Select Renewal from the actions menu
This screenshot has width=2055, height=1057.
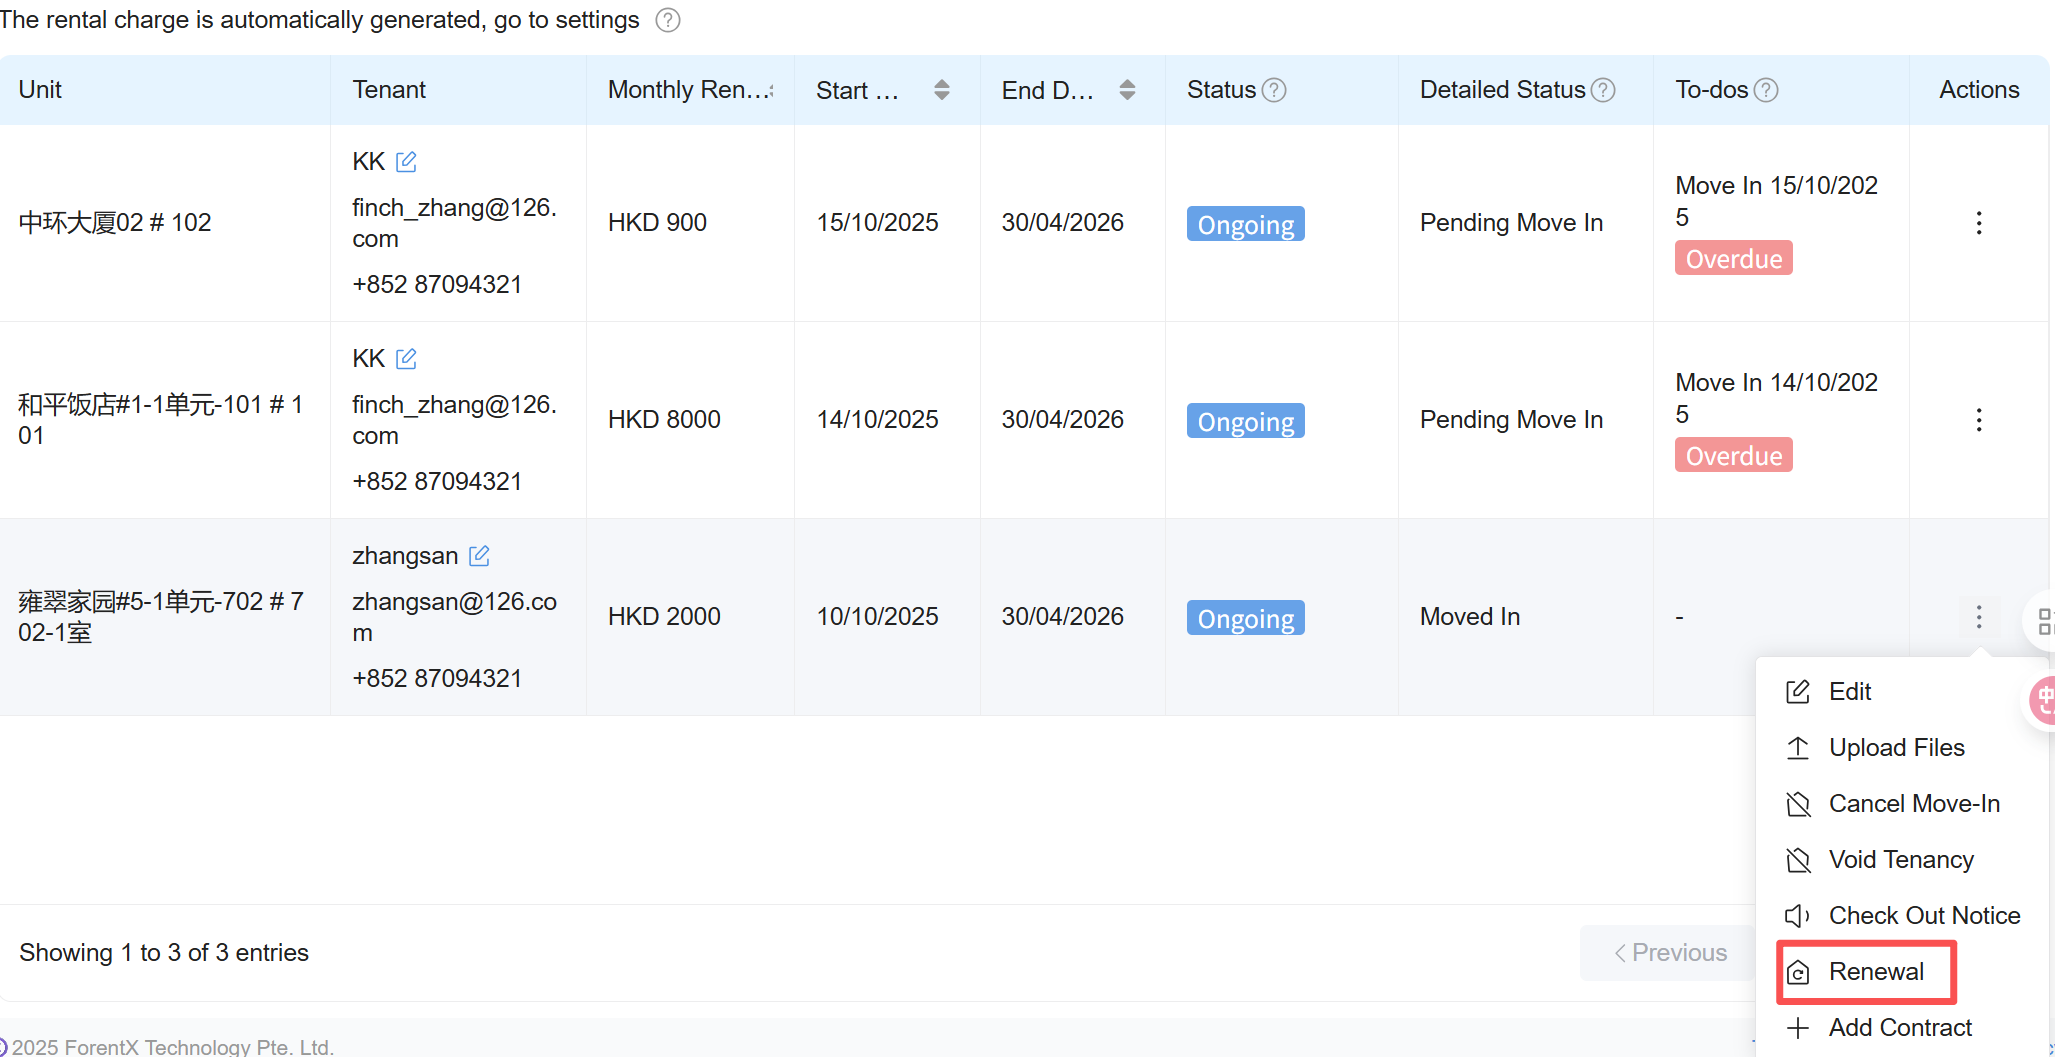coord(1875,972)
